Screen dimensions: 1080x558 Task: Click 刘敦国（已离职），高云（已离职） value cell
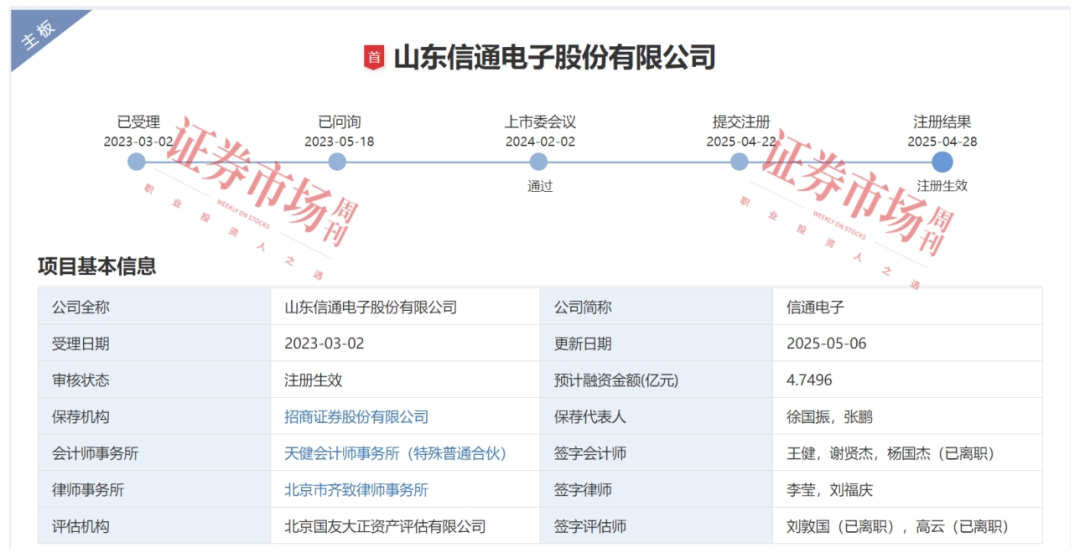click(x=908, y=526)
